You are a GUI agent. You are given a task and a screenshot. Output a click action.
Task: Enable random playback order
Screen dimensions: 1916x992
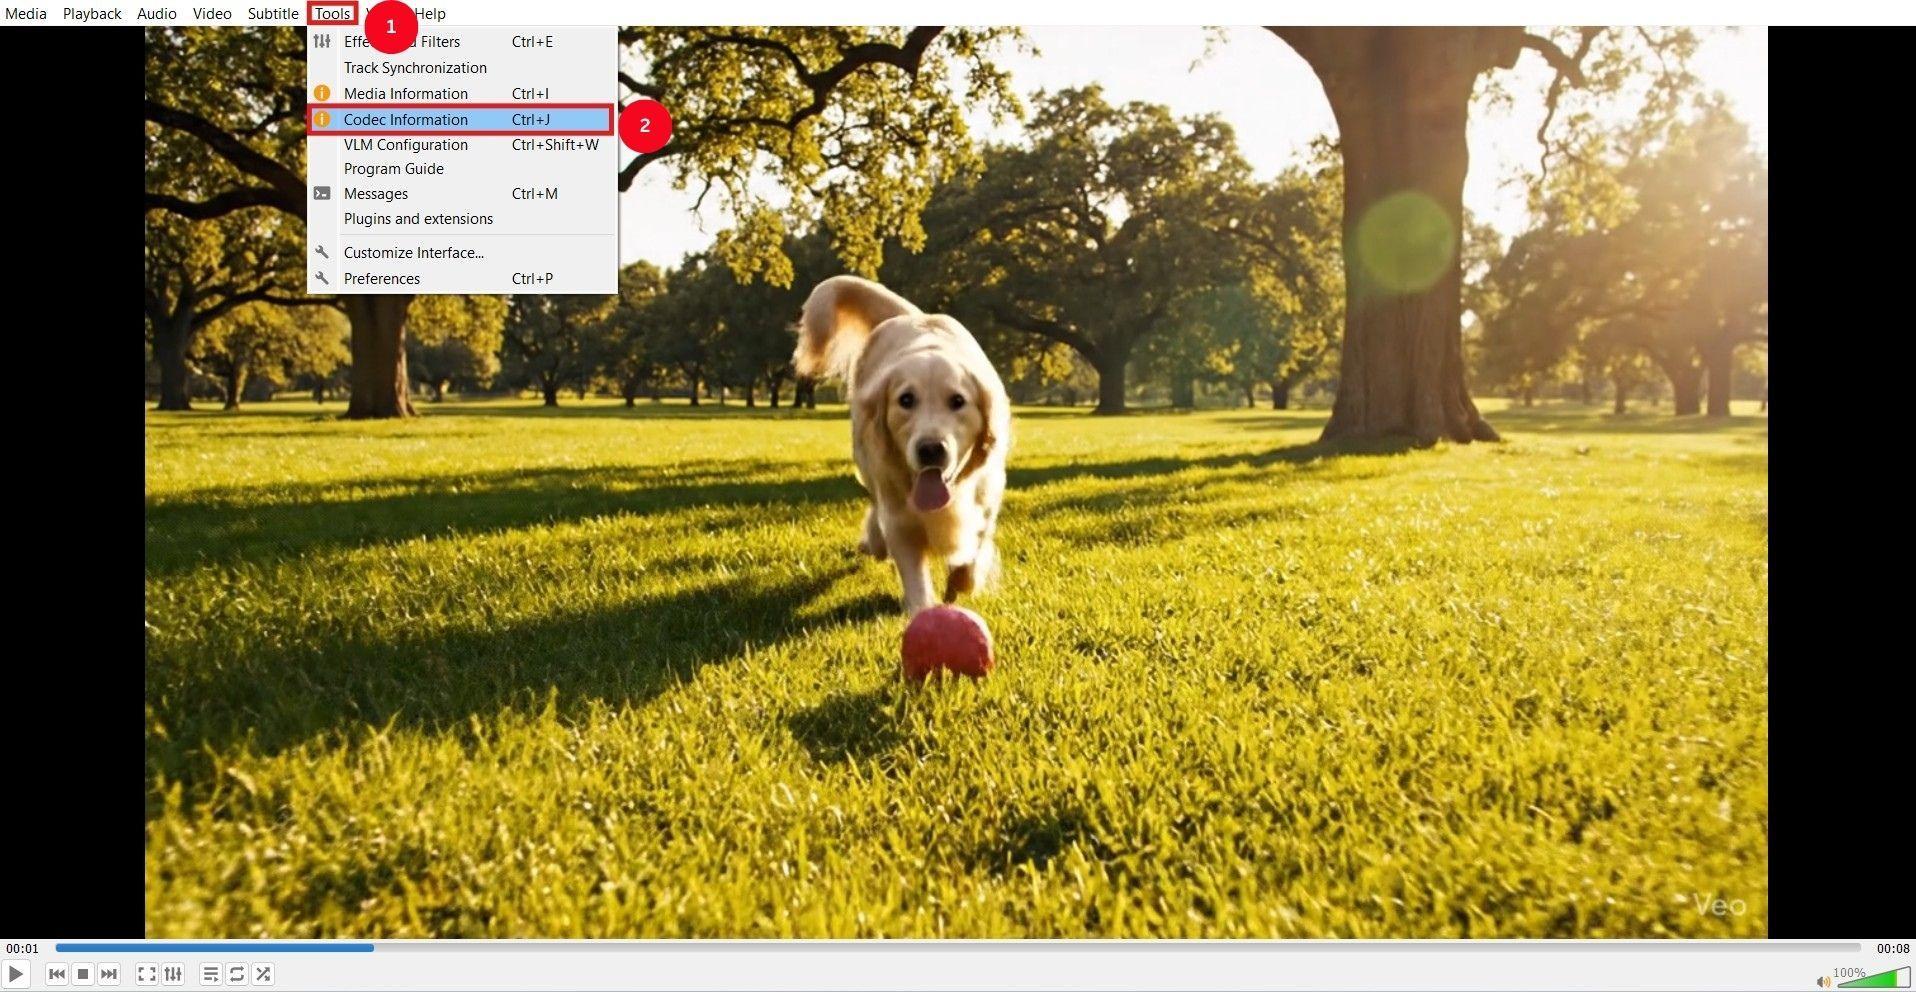click(x=263, y=973)
